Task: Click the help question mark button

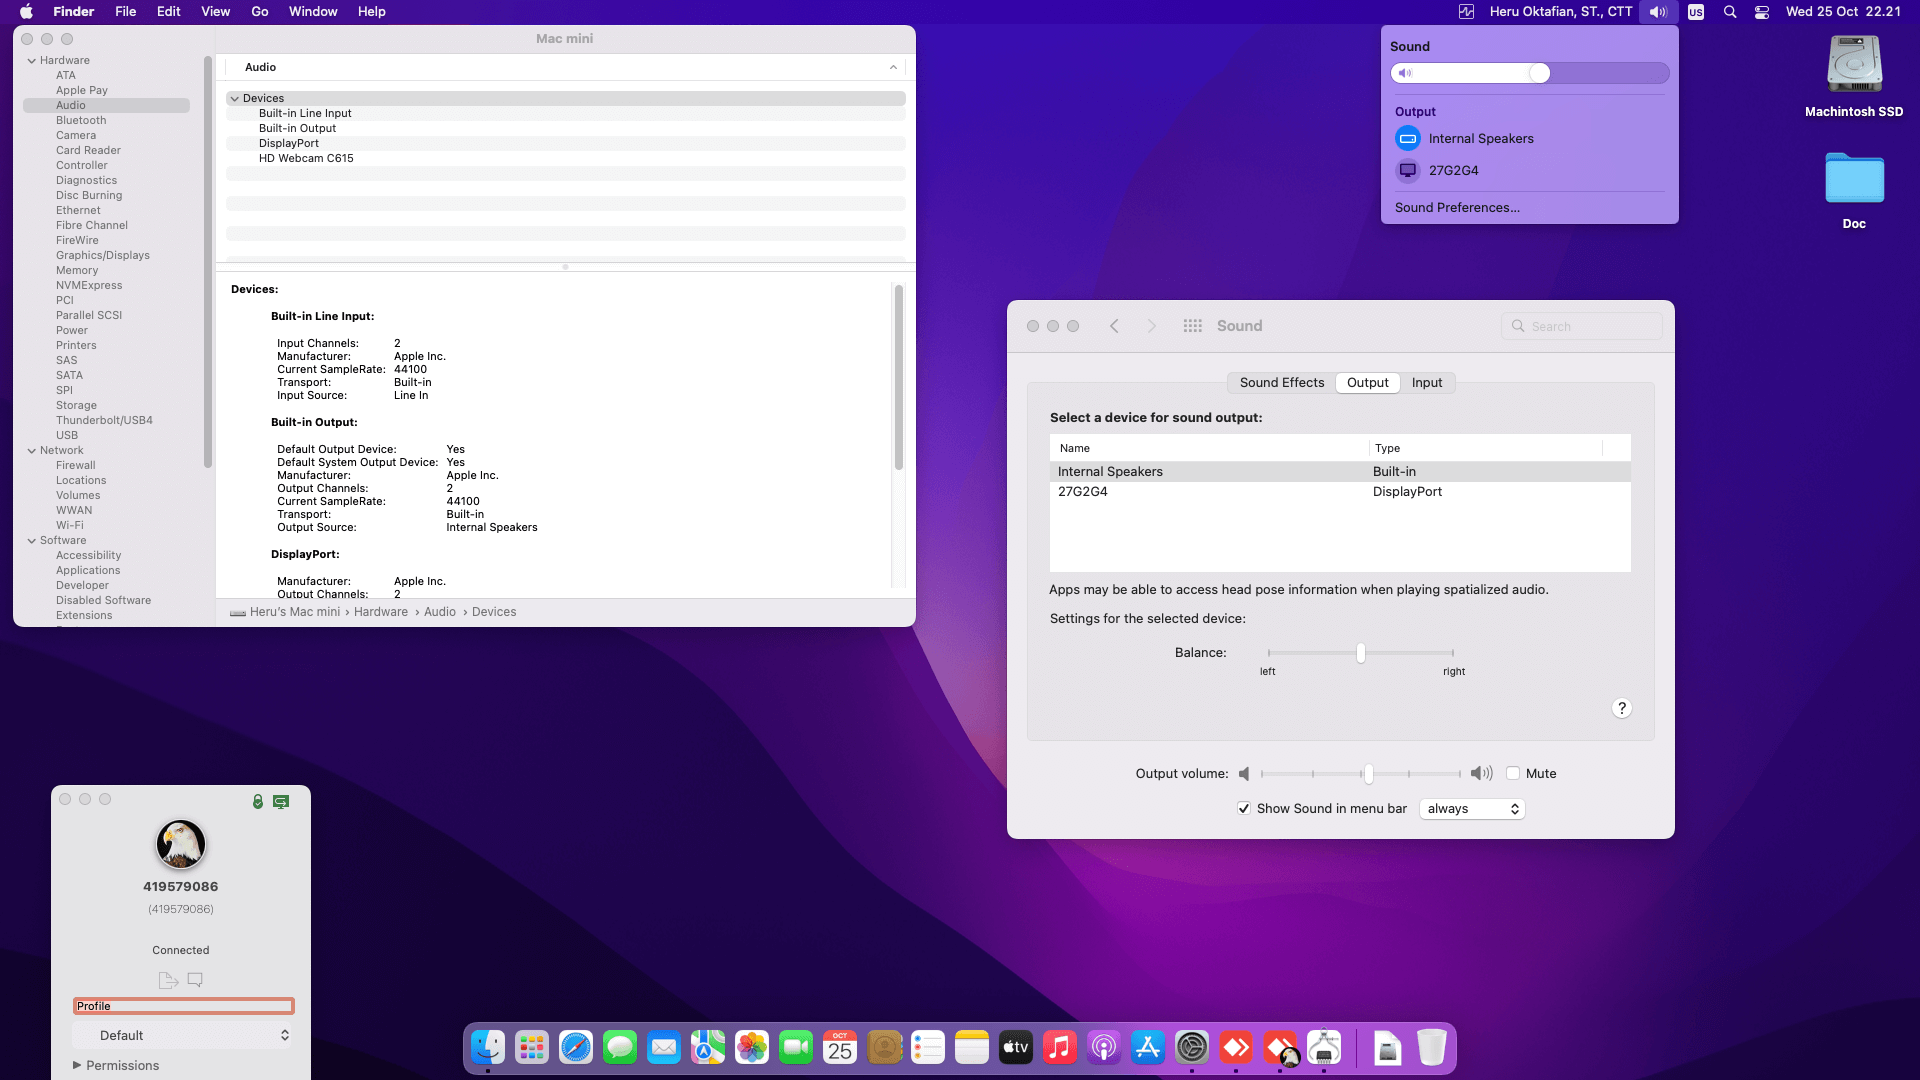Action: point(1622,708)
